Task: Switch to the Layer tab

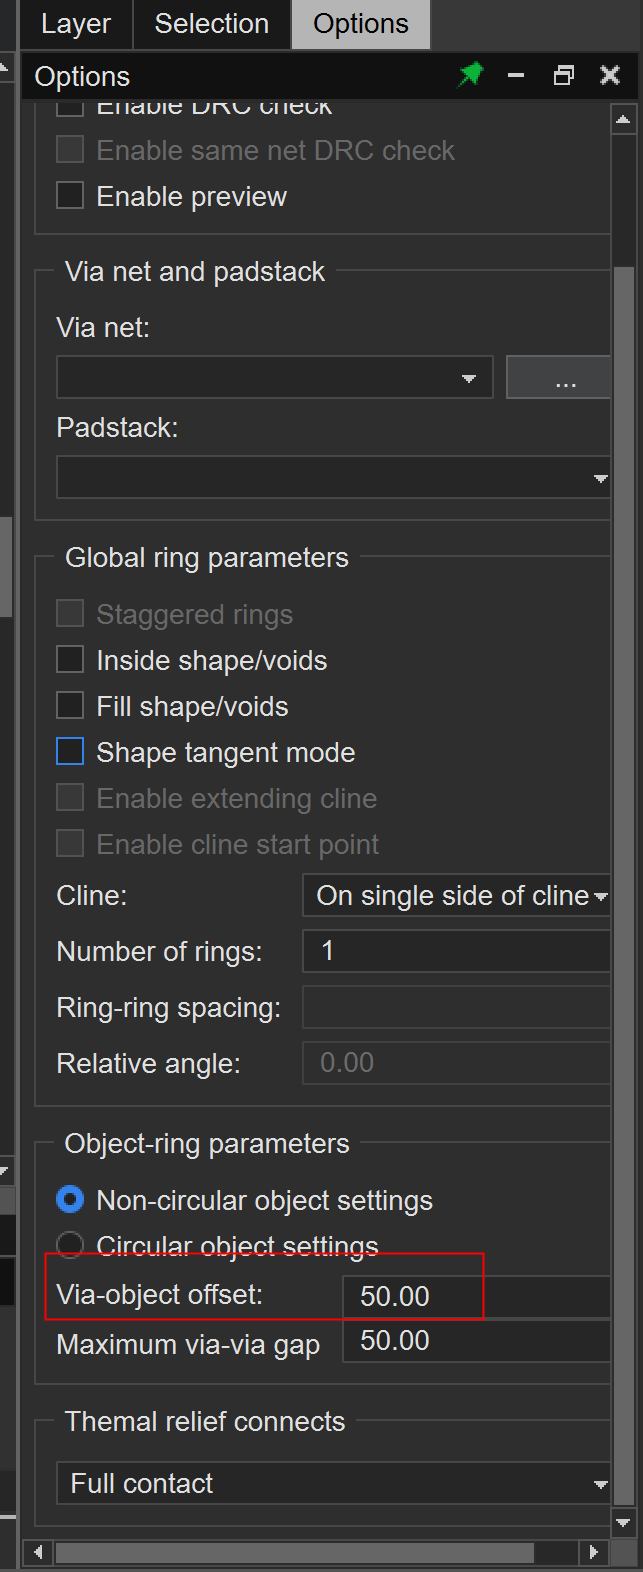Action: (75, 24)
